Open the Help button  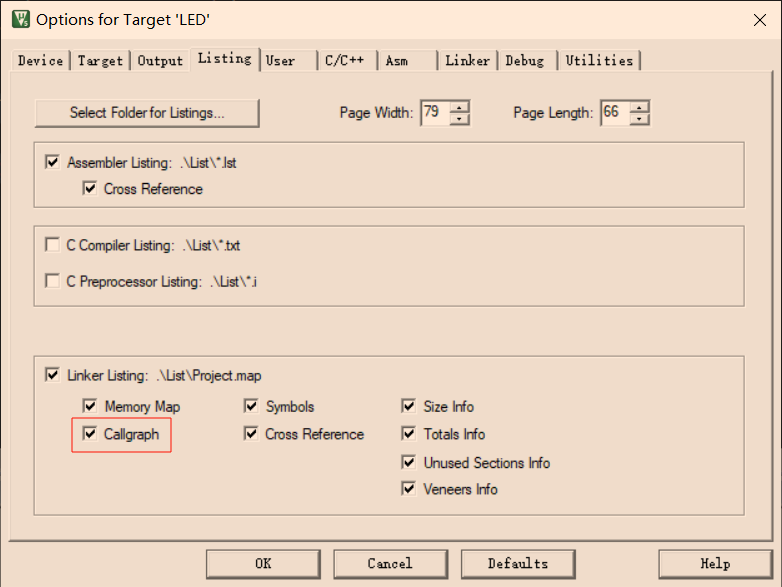click(x=716, y=564)
